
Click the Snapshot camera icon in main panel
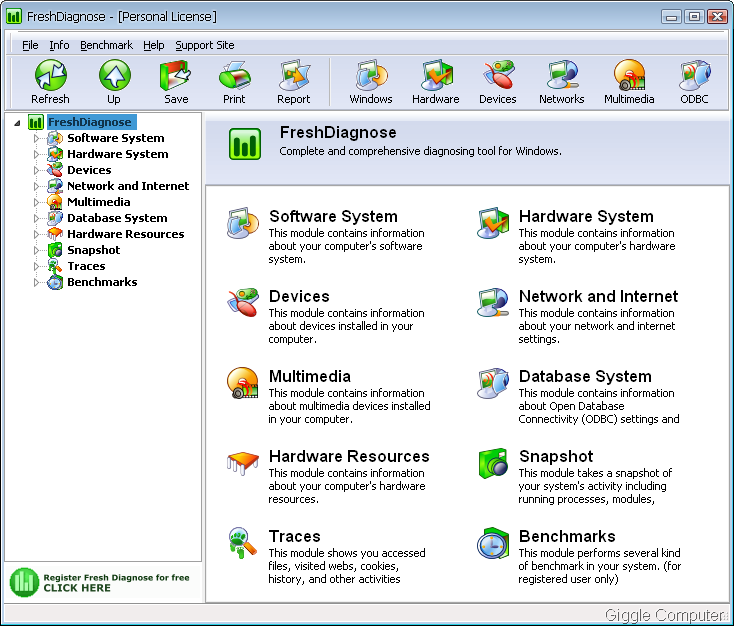tap(493, 464)
